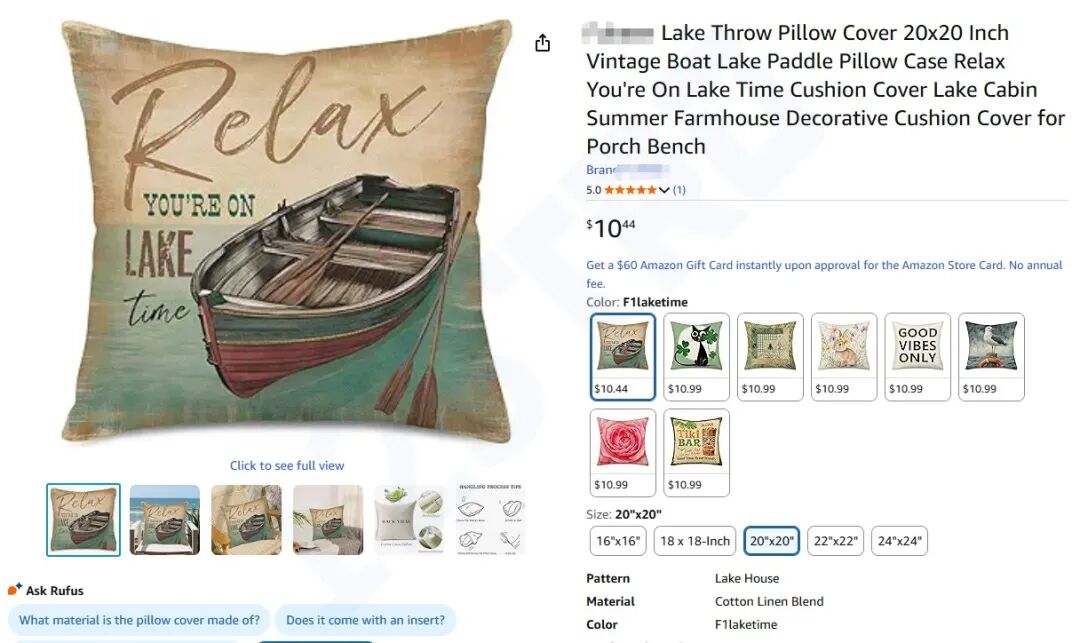Click to see full view link

pyautogui.click(x=287, y=465)
